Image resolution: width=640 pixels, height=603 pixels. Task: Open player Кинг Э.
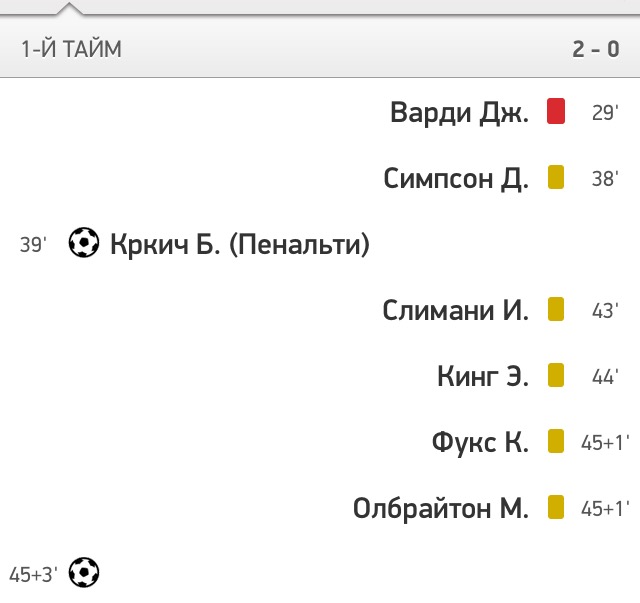tap(483, 376)
